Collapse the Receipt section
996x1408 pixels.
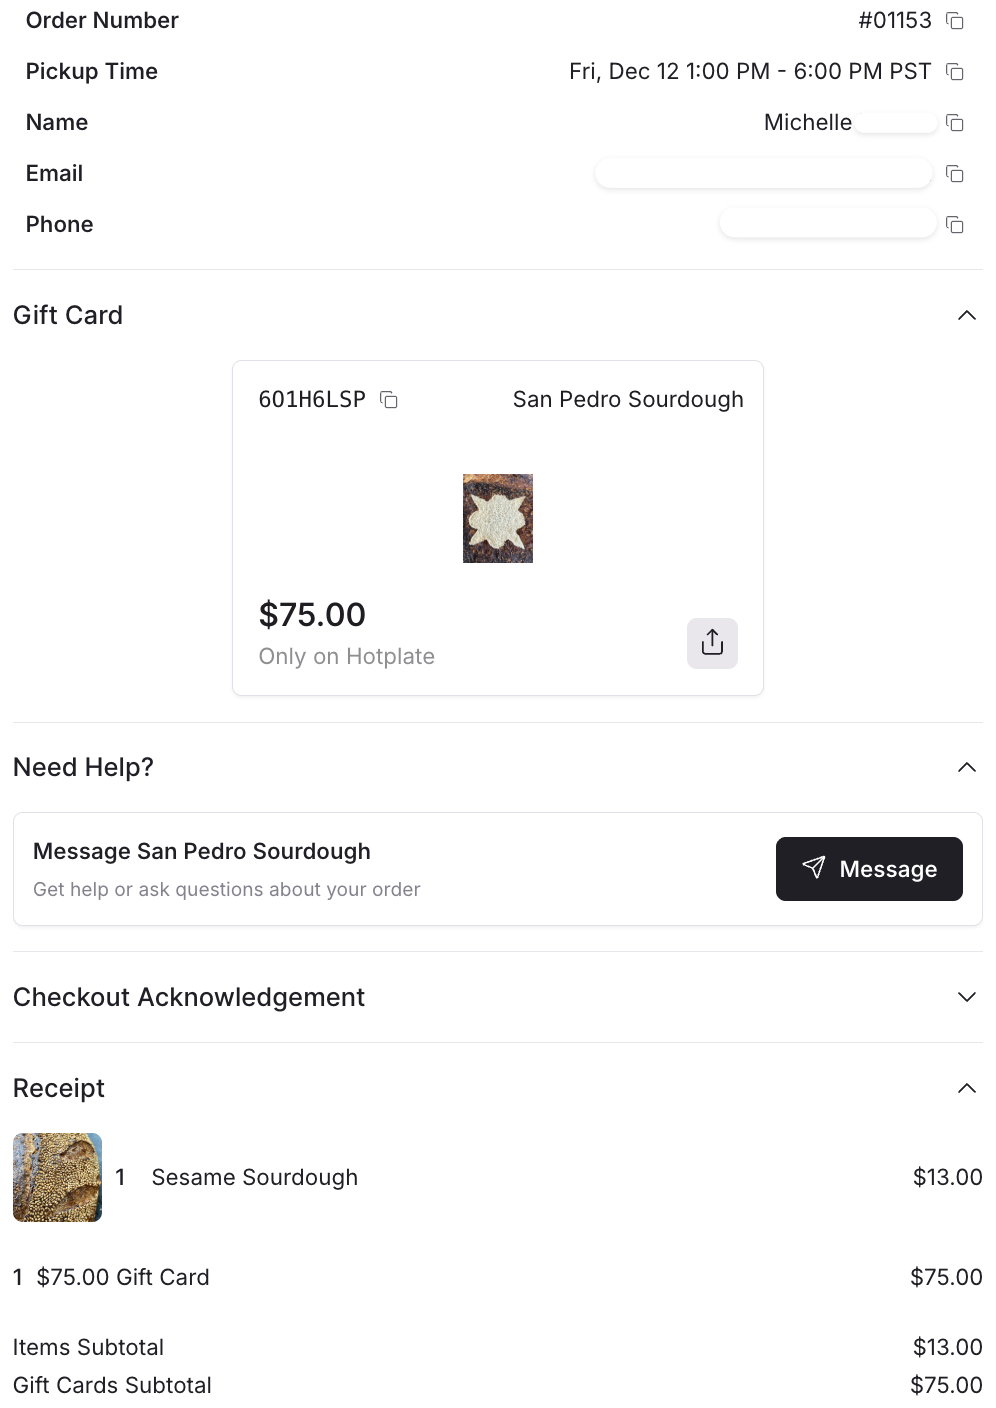tap(966, 1089)
